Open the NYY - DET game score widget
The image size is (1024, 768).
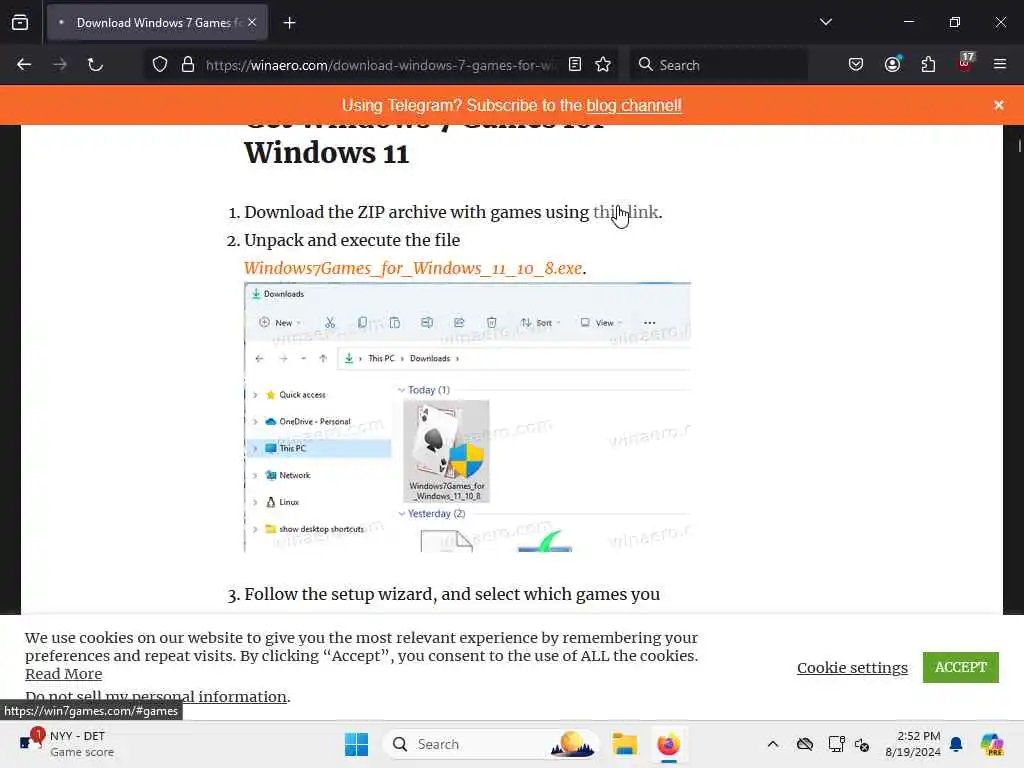tap(66, 744)
